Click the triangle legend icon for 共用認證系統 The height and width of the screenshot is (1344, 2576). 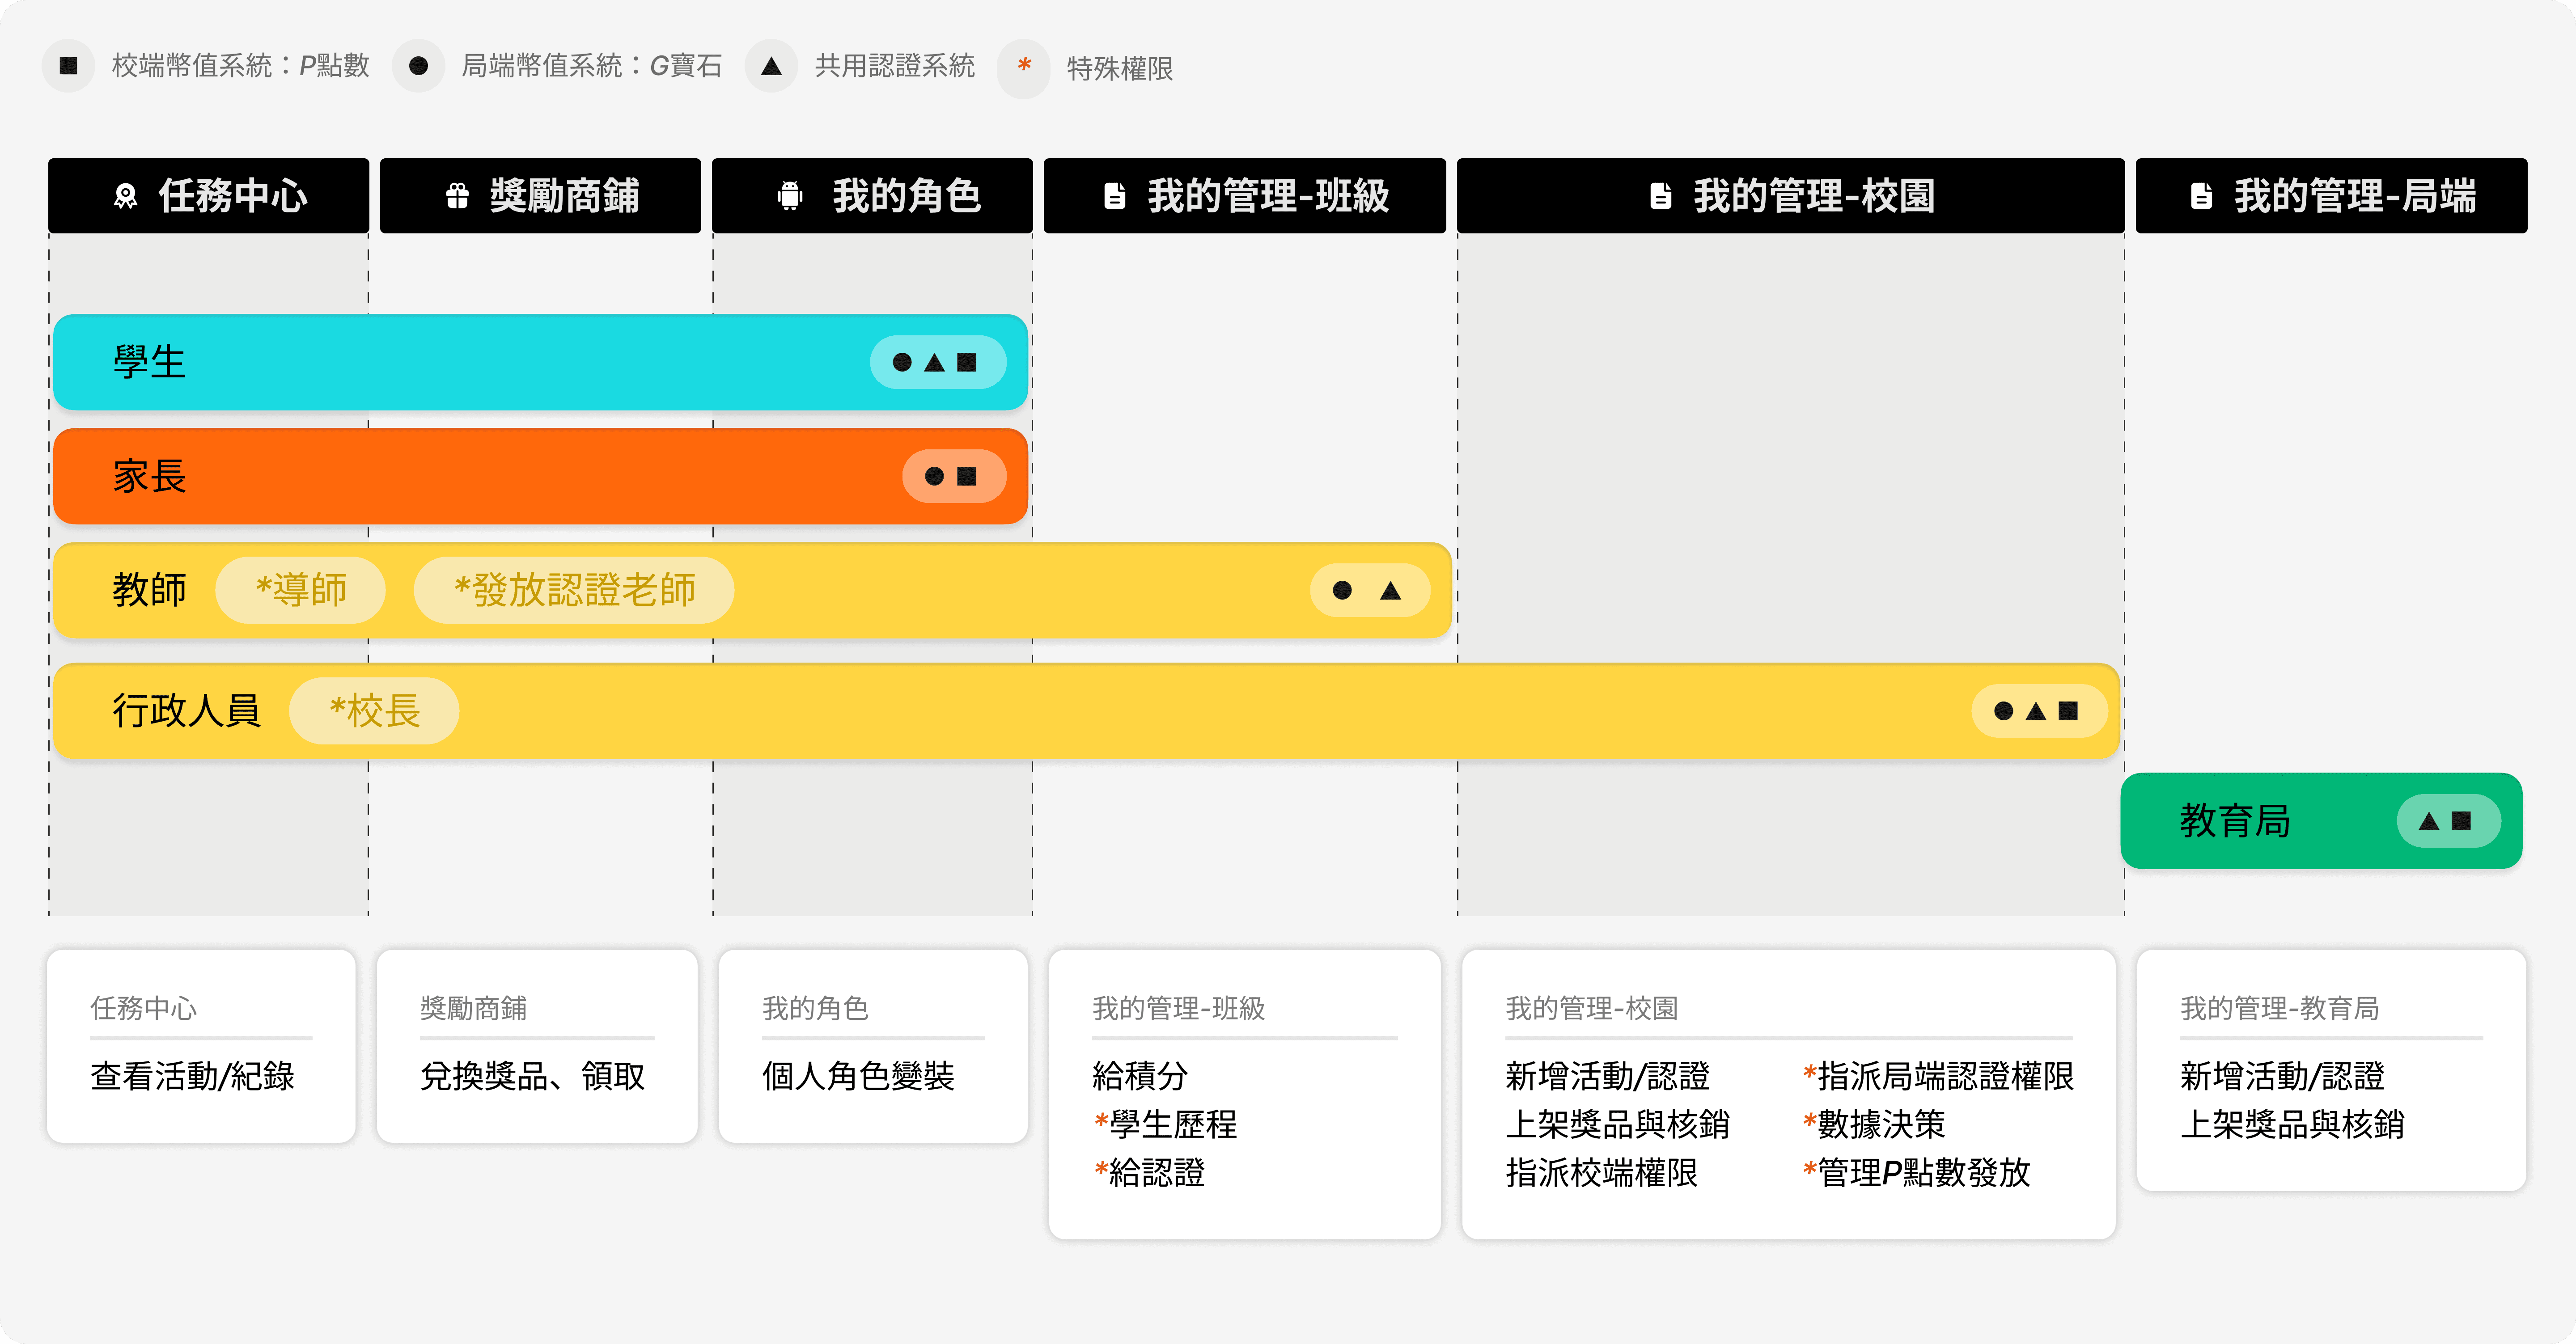point(771,66)
